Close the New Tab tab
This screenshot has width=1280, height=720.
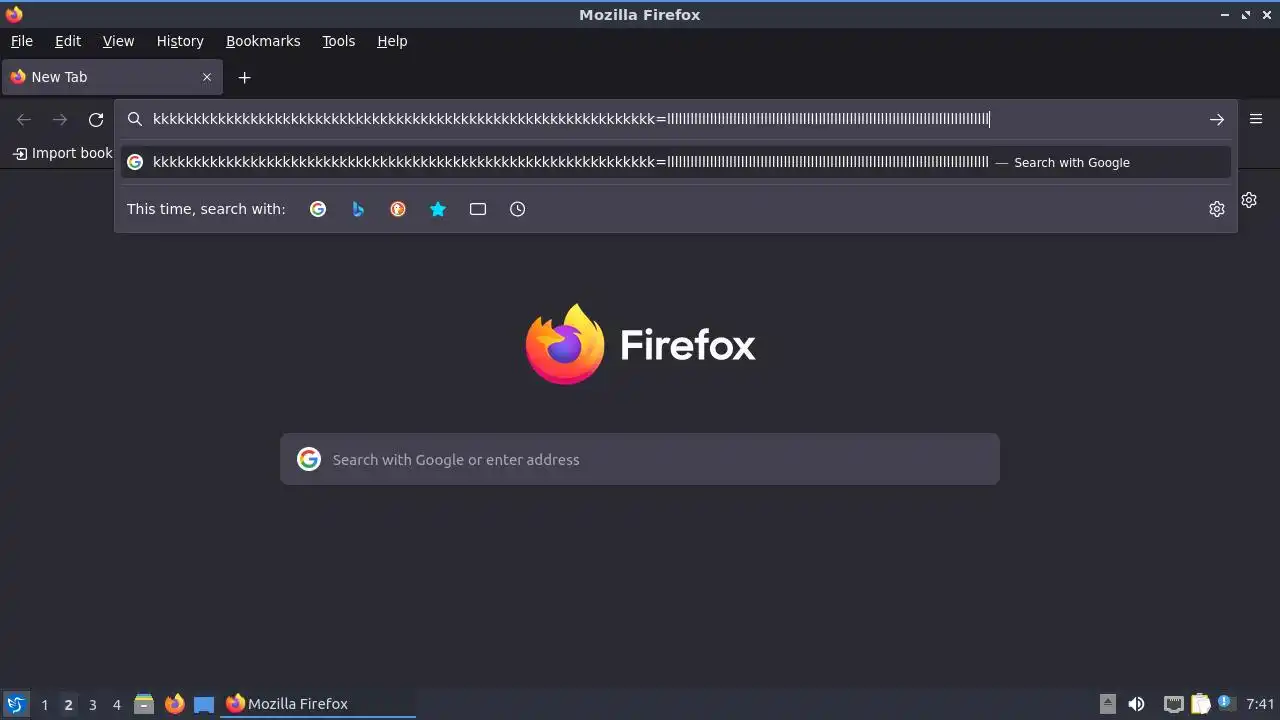(x=207, y=77)
